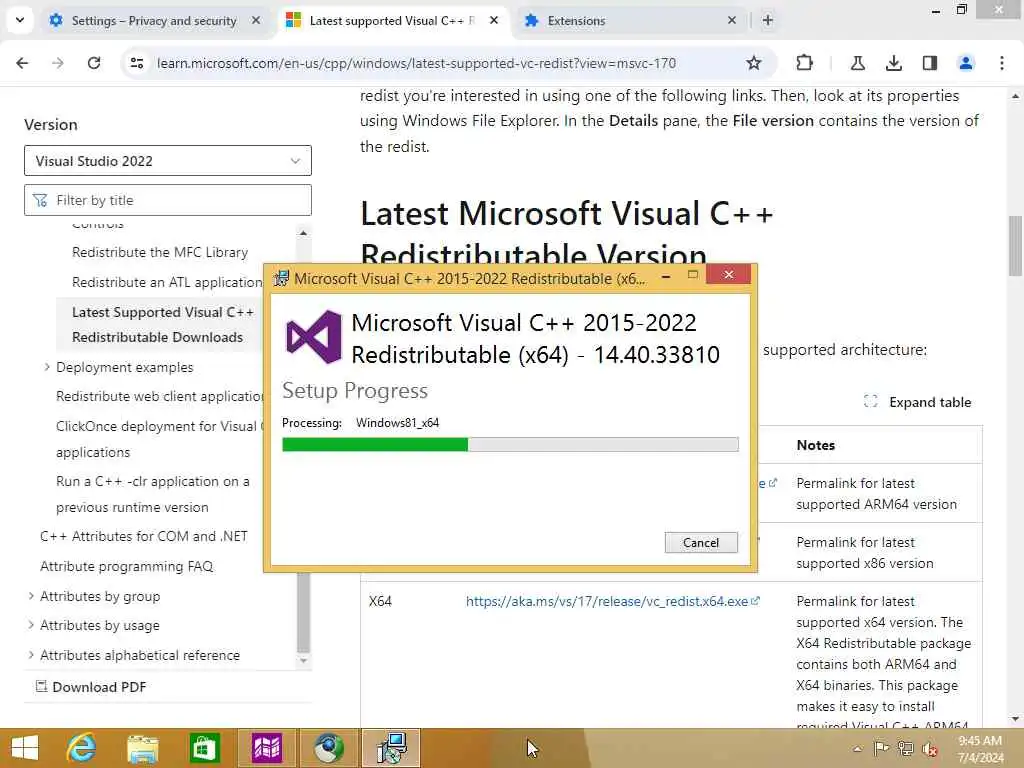Reload the current page
Viewport: 1024px width, 768px height.
pyautogui.click(x=94, y=63)
